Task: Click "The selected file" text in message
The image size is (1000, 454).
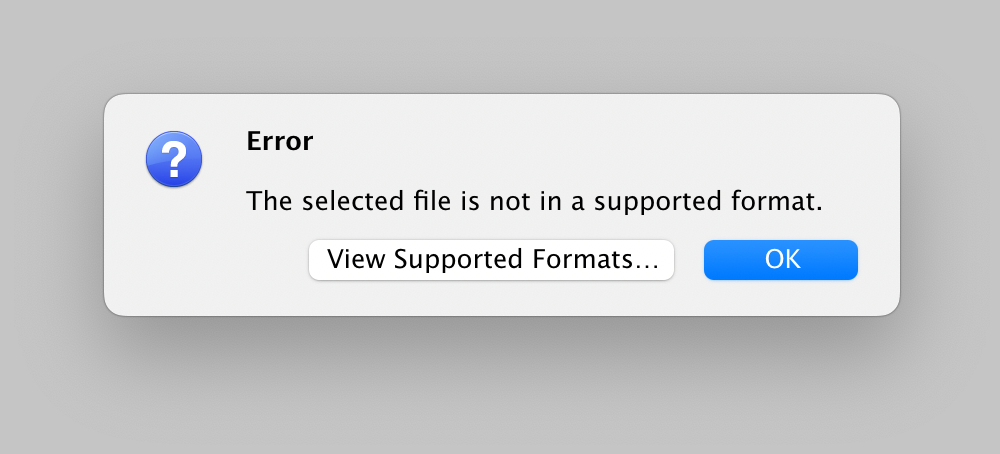Action: point(325,201)
